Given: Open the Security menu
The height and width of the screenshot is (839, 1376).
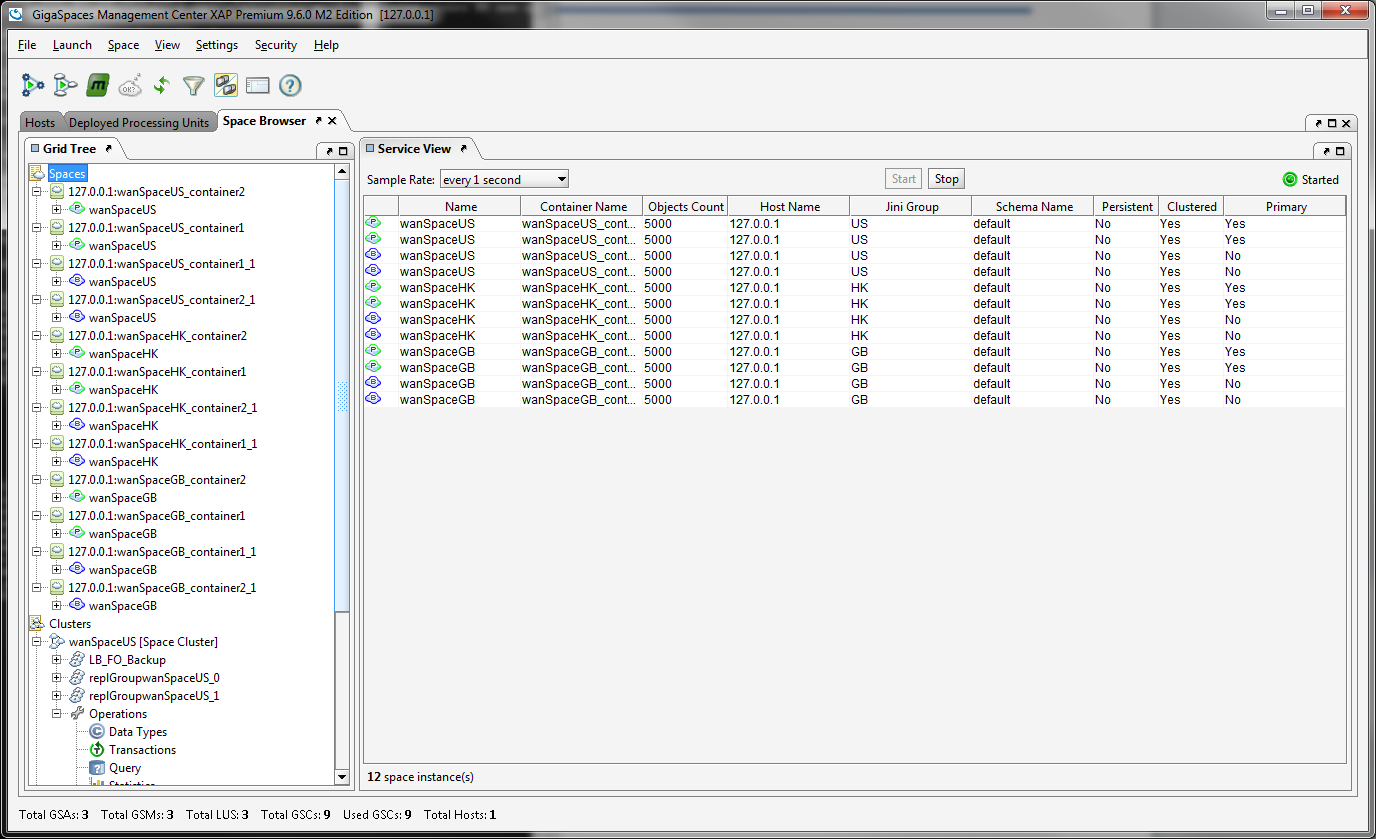Looking at the screenshot, I should coord(276,45).
